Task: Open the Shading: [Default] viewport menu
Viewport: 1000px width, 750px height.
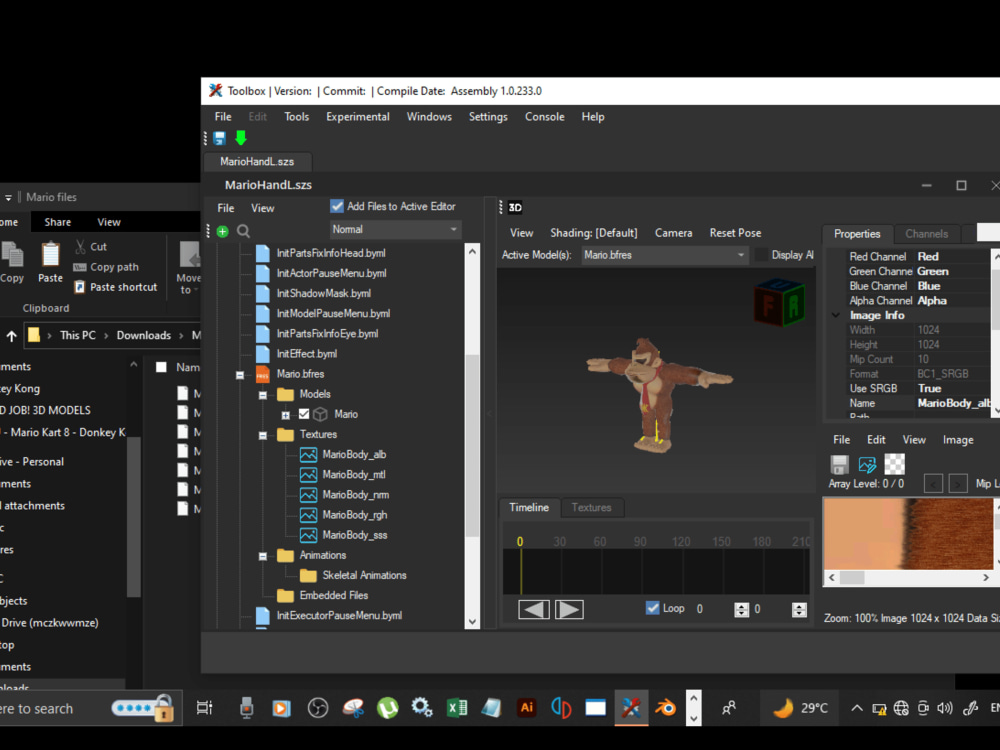Action: tap(594, 233)
